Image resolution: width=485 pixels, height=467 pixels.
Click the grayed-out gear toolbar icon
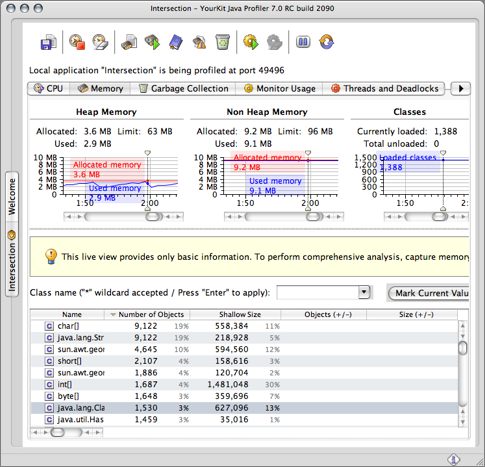(x=274, y=42)
